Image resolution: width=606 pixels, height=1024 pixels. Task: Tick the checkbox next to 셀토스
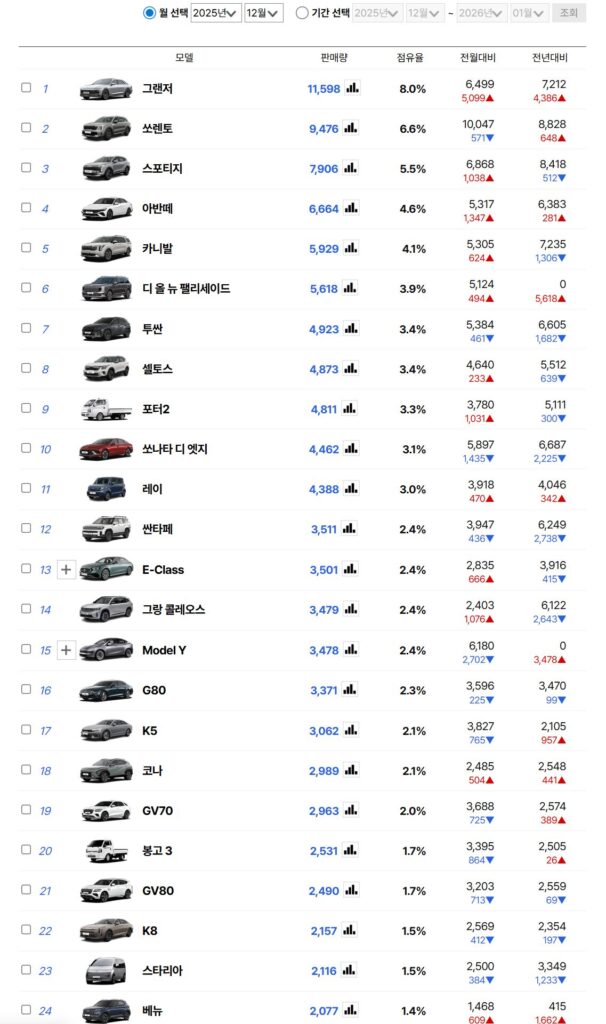click(26, 368)
